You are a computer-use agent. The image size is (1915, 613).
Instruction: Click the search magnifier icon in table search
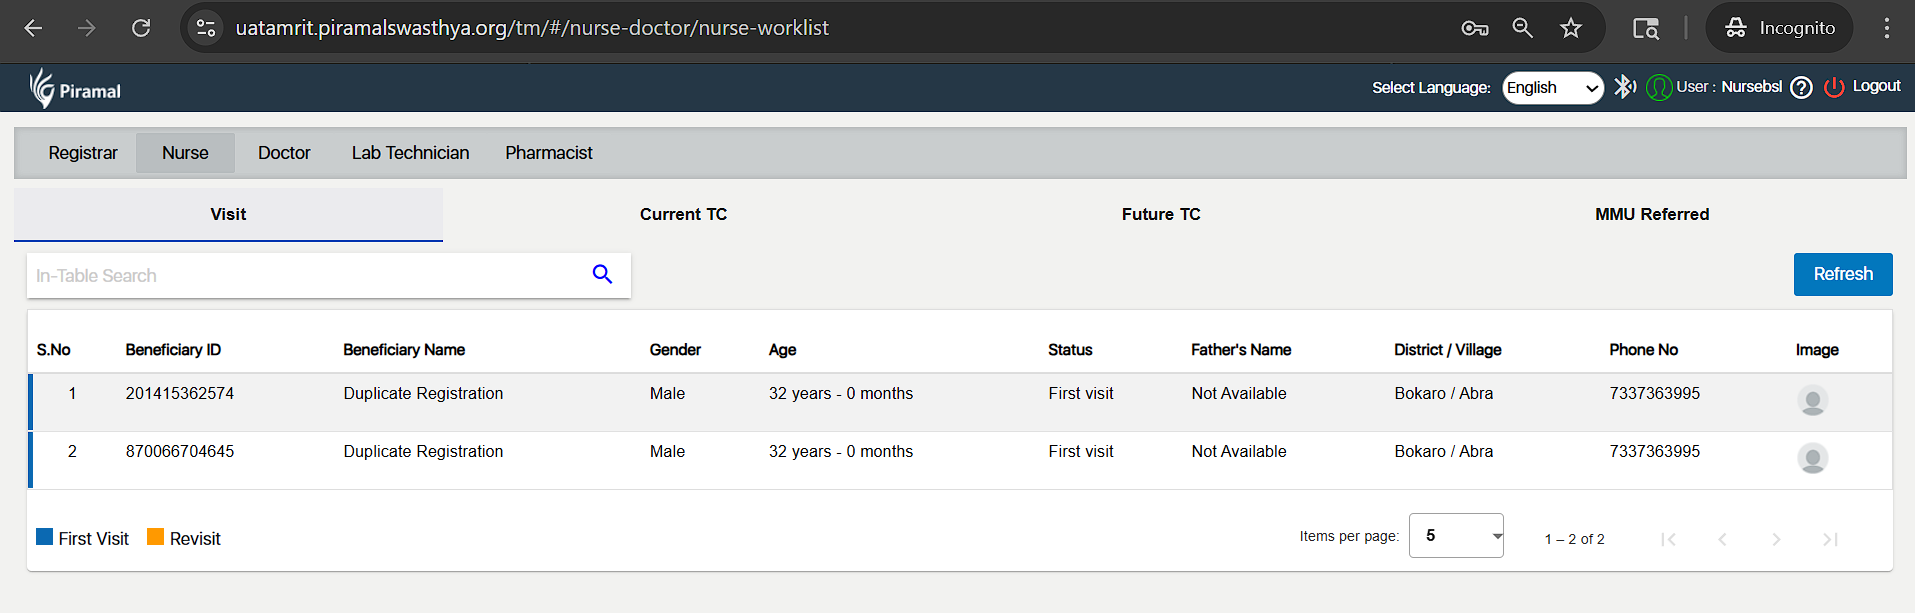602,274
